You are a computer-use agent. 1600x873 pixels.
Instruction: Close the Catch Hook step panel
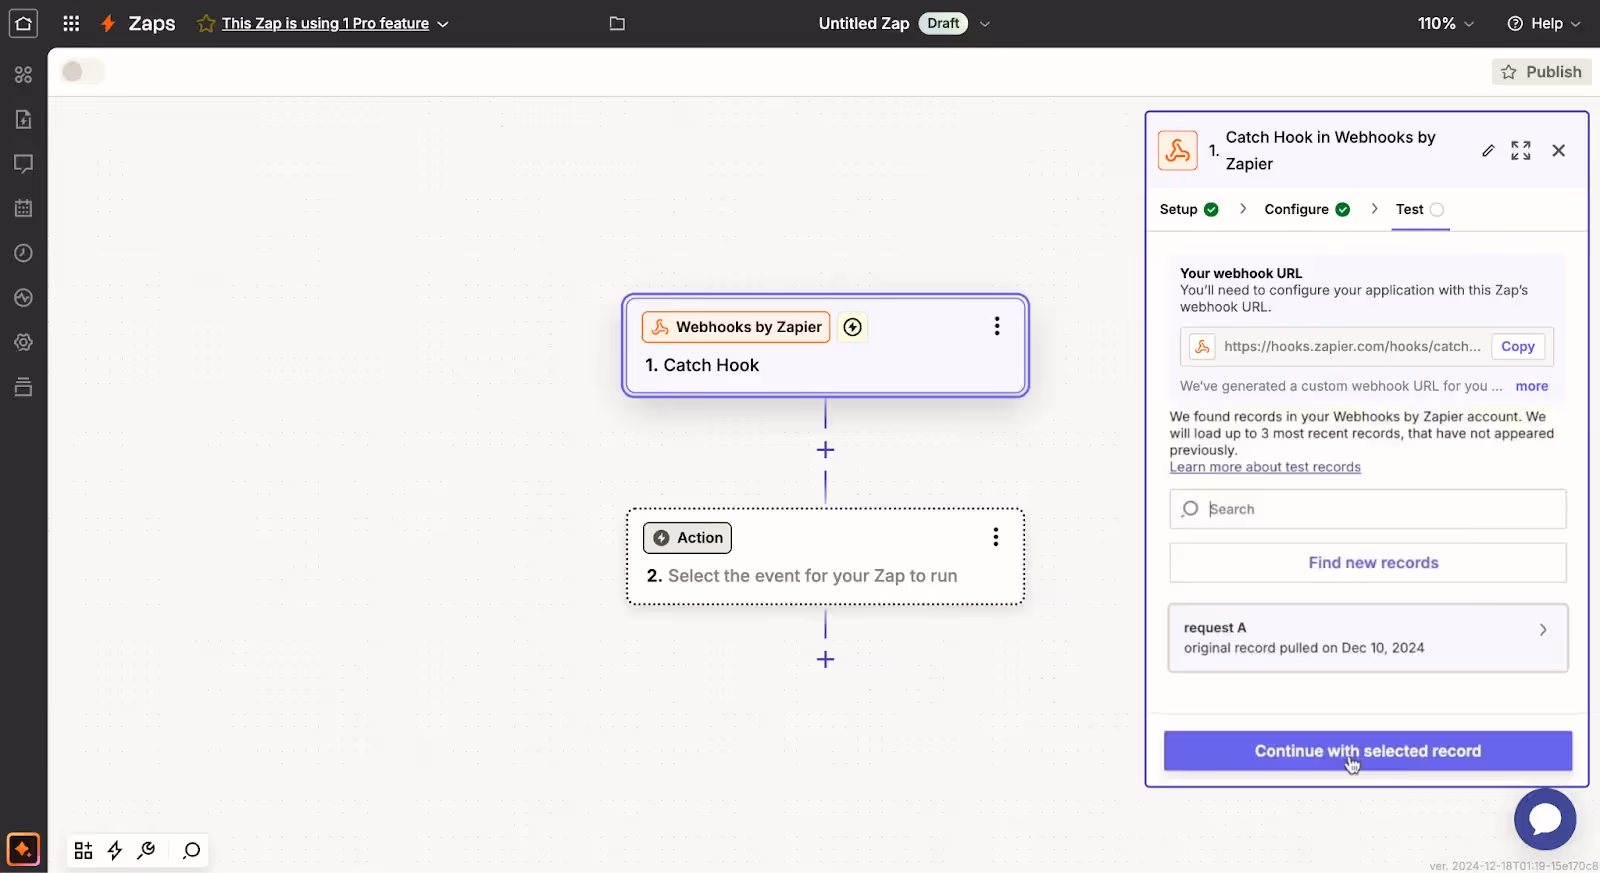1558,150
